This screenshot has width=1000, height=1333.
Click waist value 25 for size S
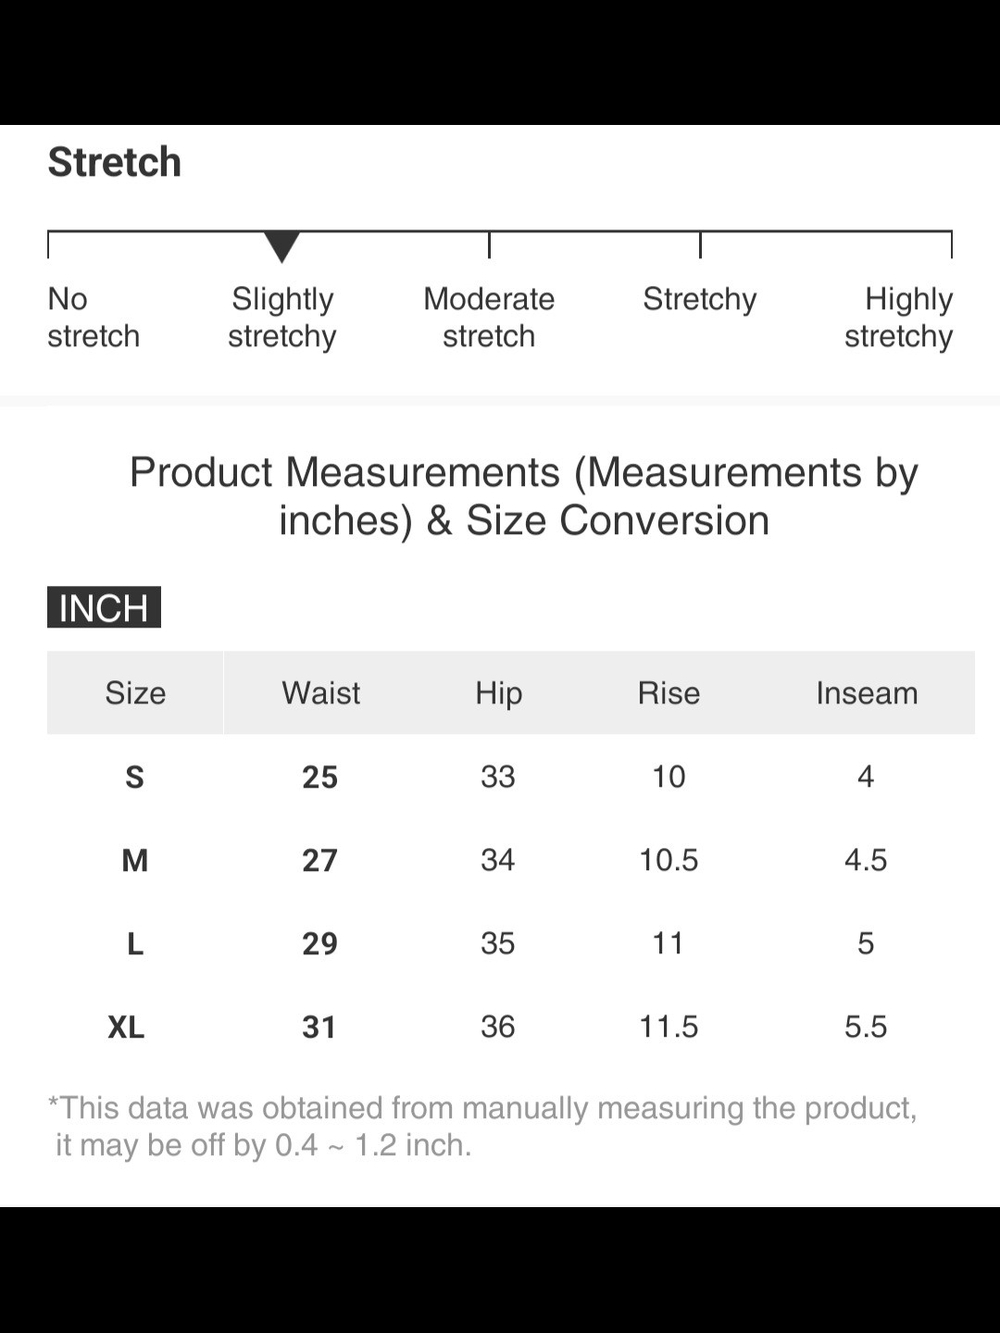coord(320,777)
